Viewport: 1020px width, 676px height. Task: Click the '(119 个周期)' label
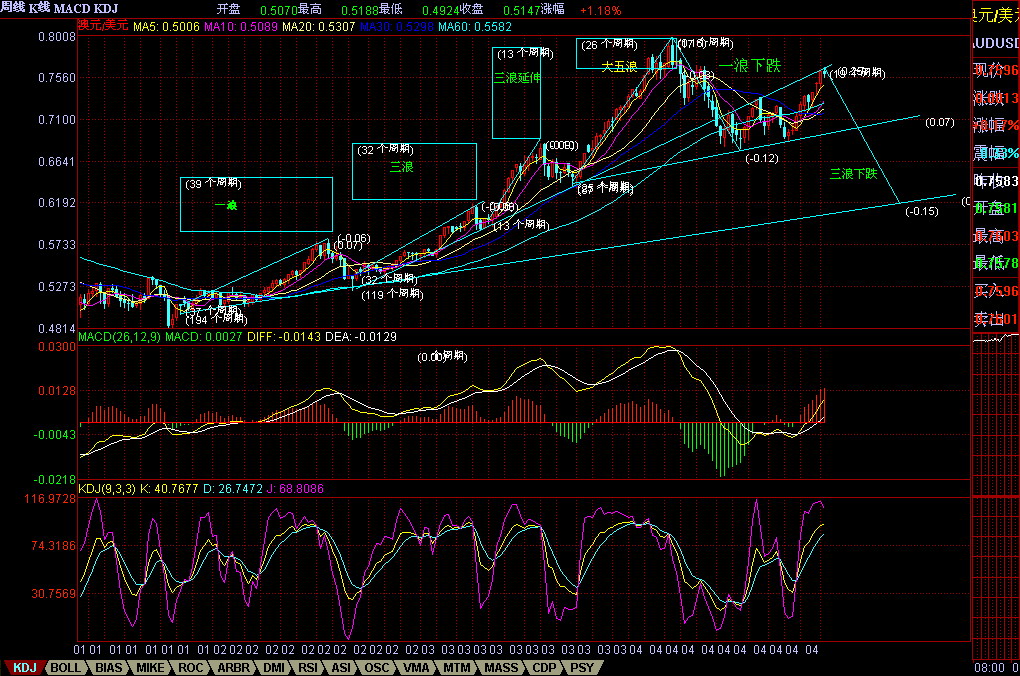(392, 294)
